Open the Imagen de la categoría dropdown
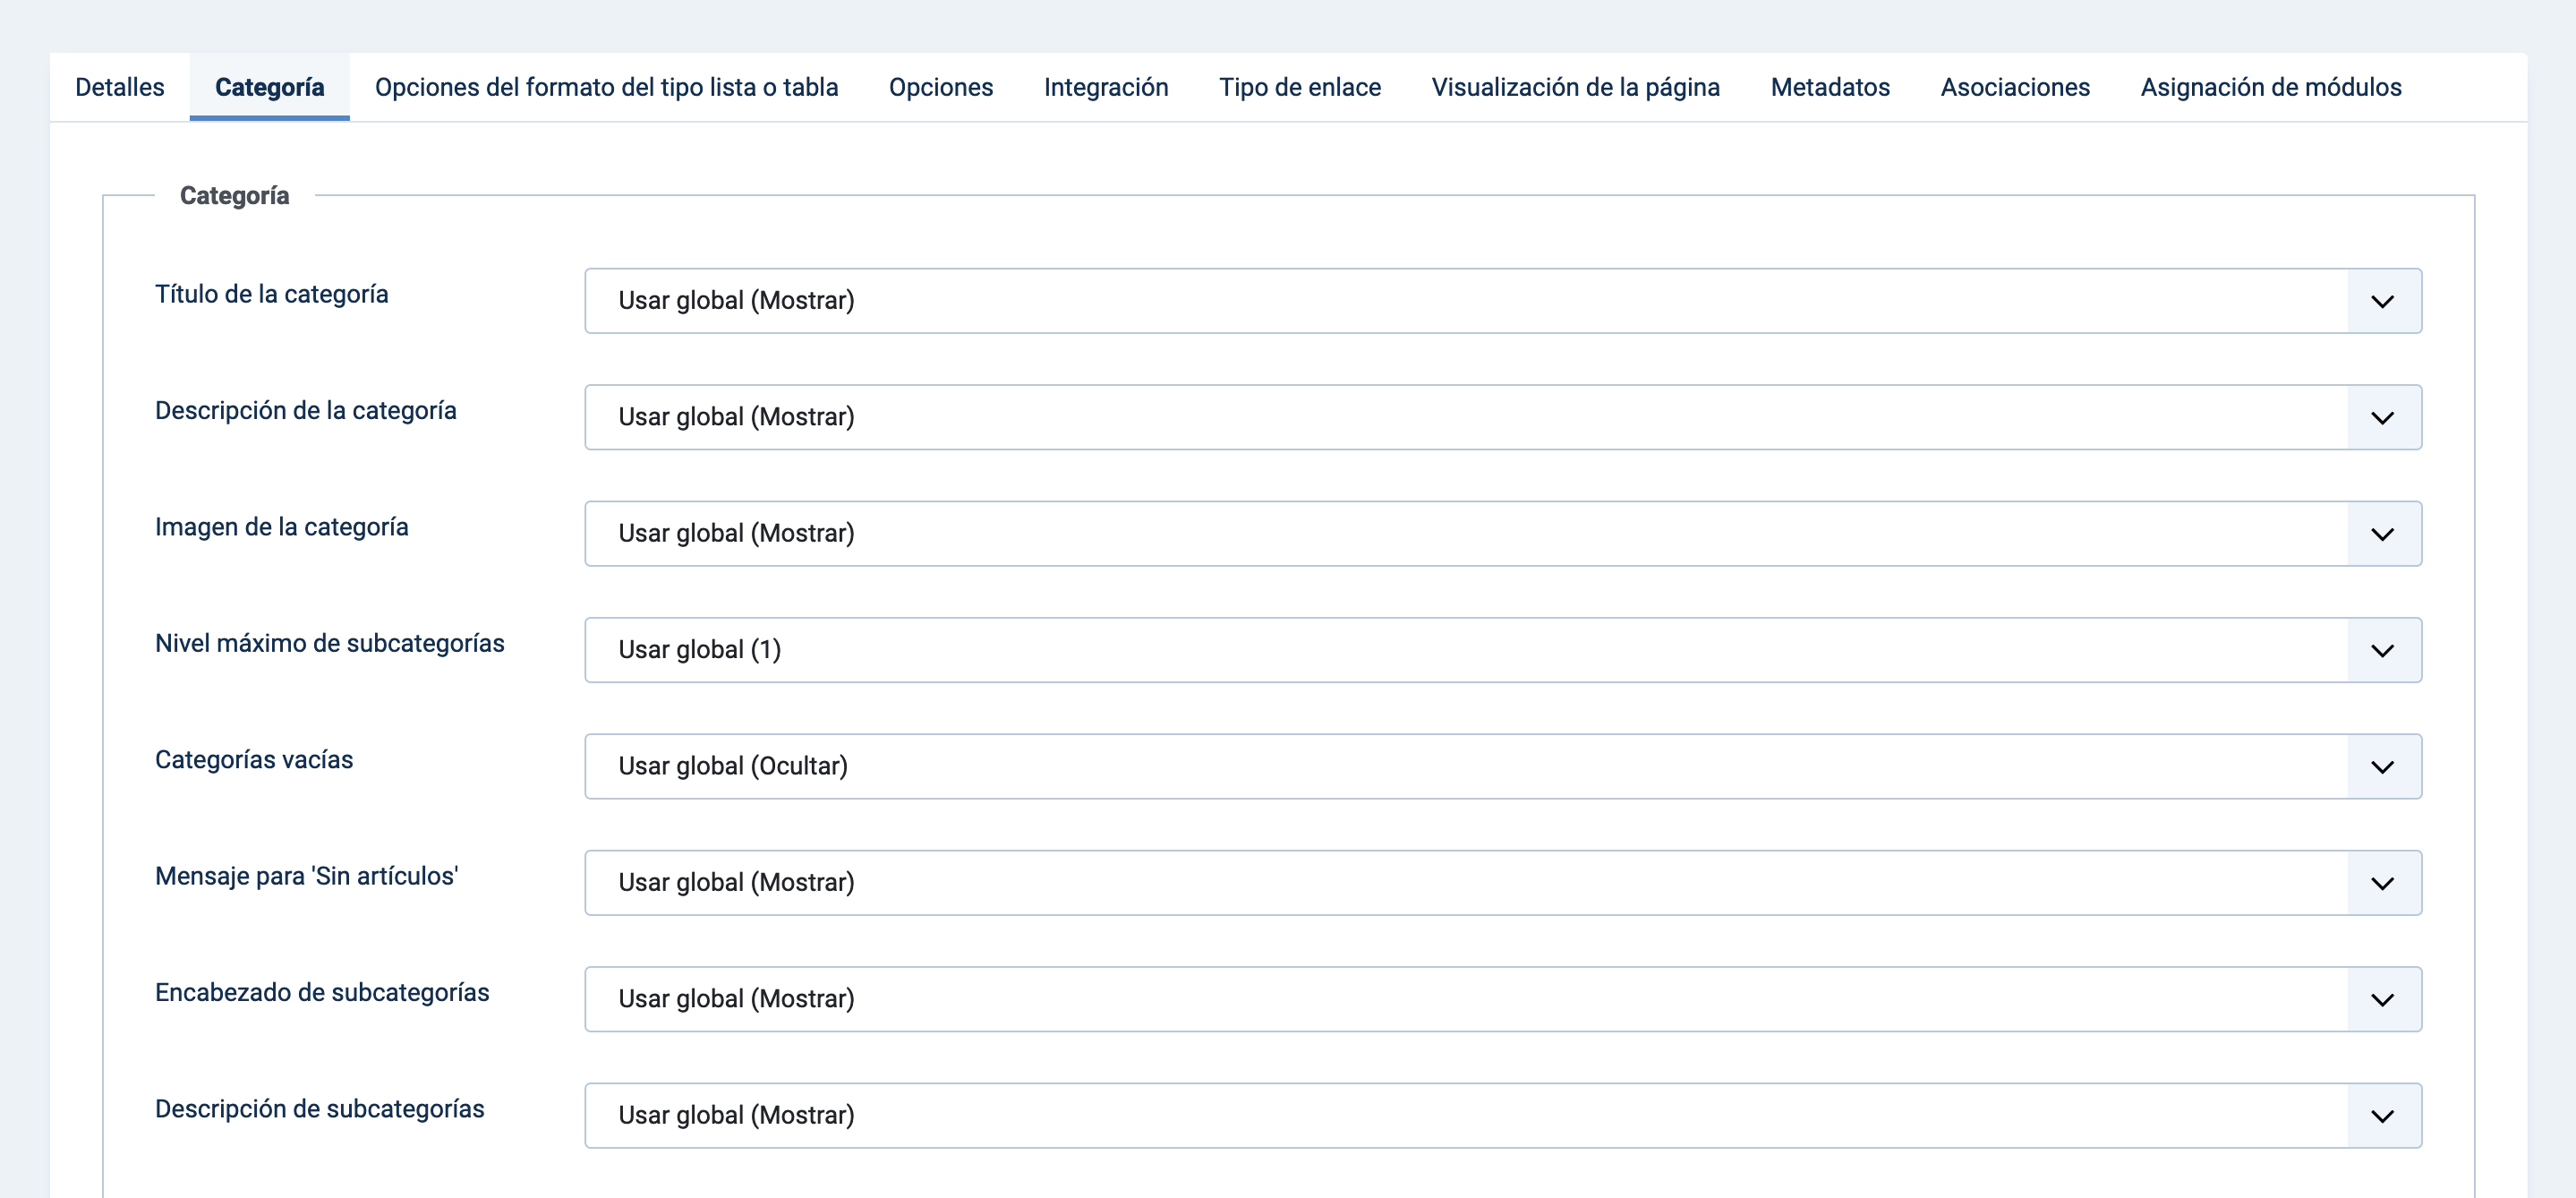Screen dimensions: 2576x1198 (x=1503, y=534)
